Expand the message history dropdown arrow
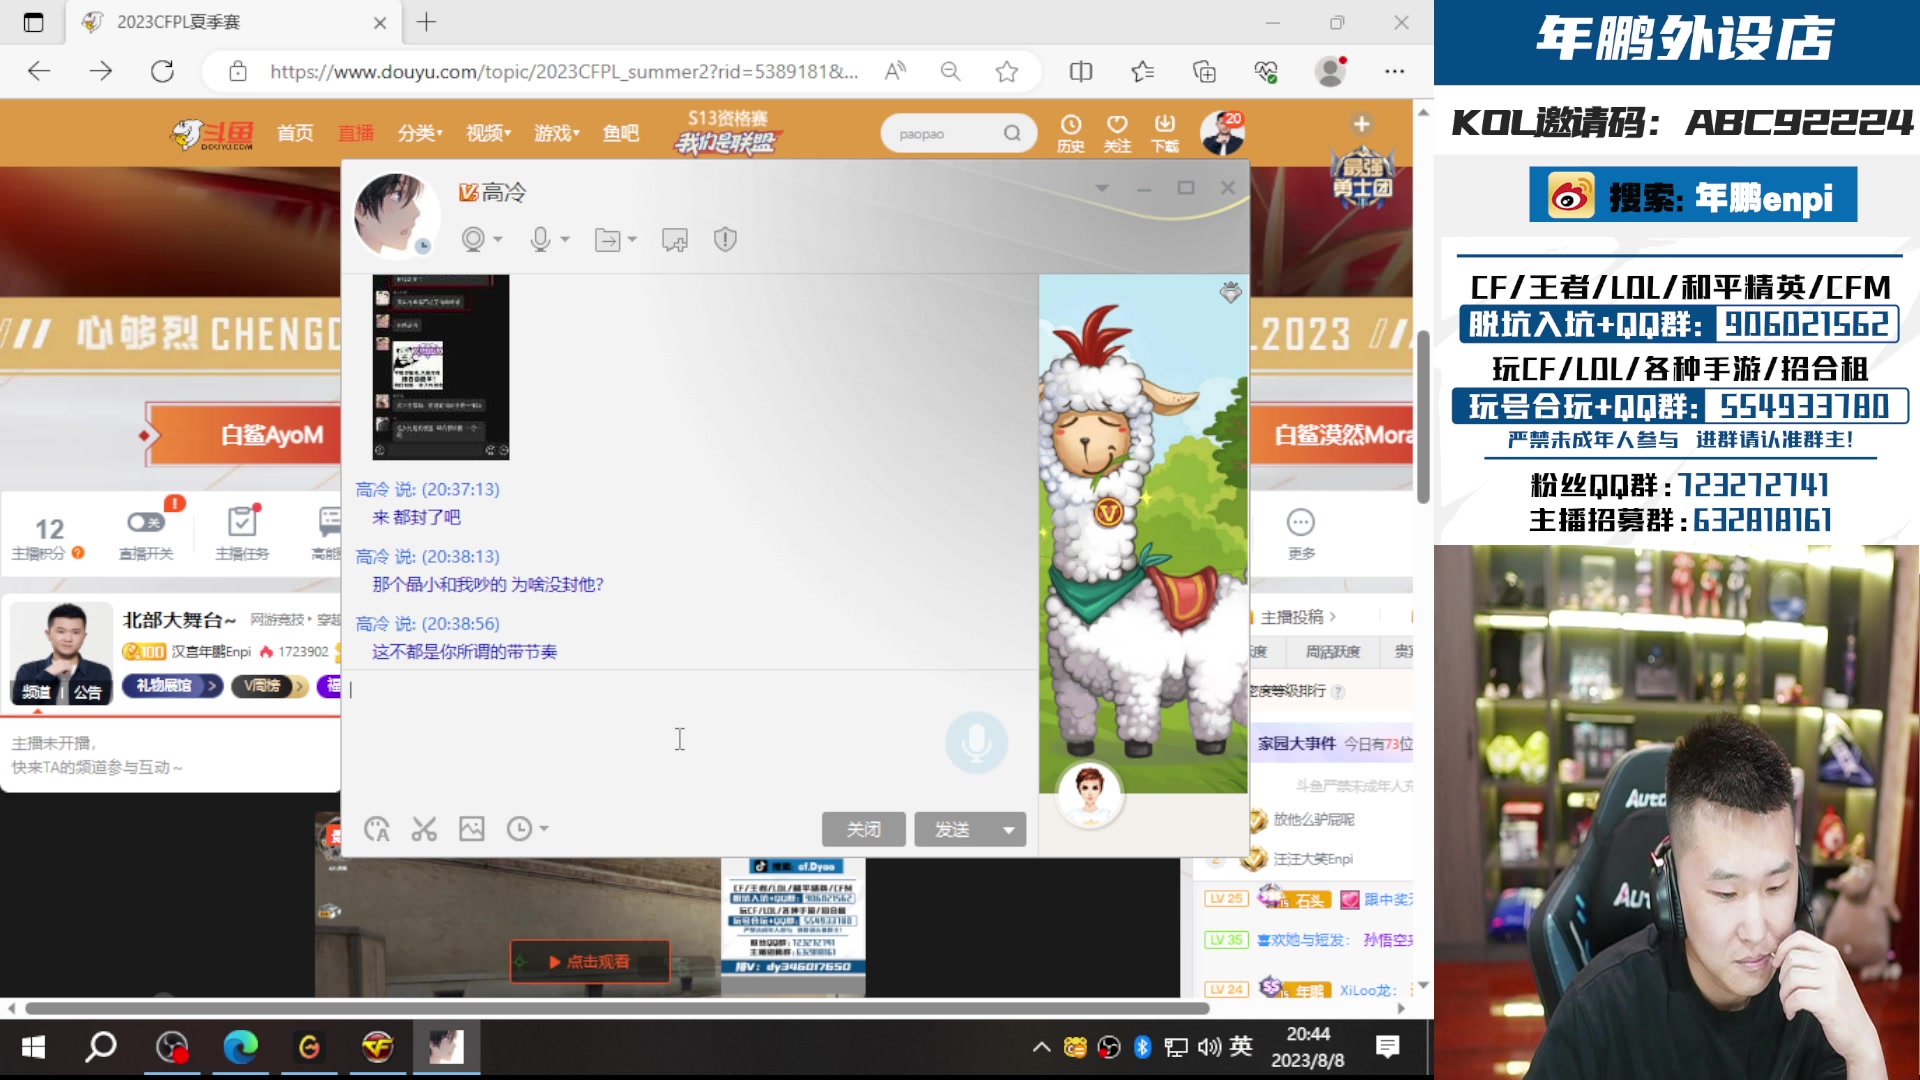This screenshot has width=1920, height=1080. click(x=544, y=829)
